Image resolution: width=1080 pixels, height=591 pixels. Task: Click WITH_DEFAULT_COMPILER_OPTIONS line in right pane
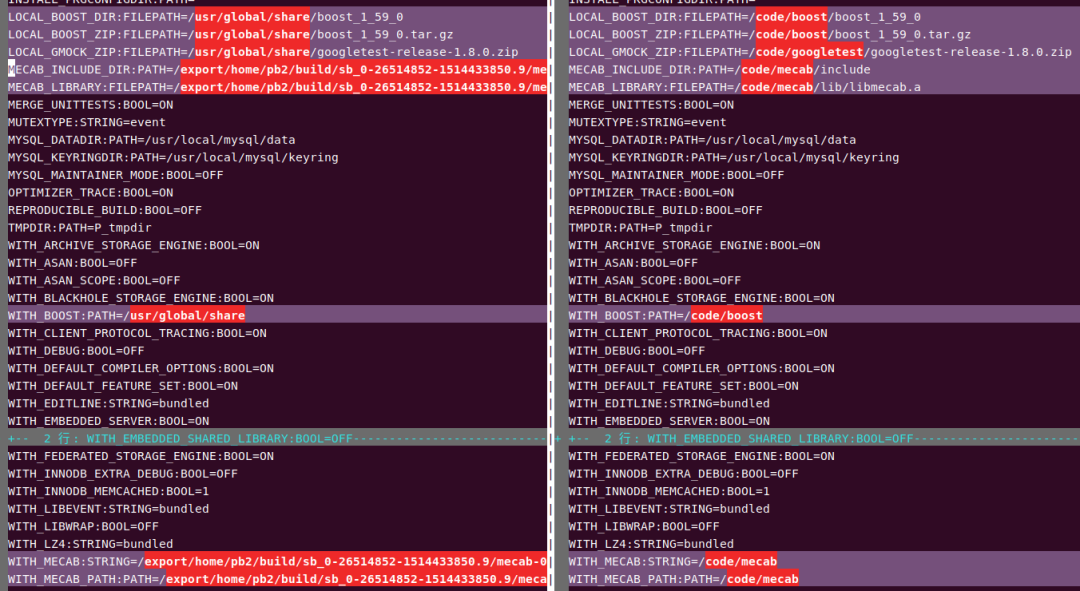pyautogui.click(x=701, y=369)
